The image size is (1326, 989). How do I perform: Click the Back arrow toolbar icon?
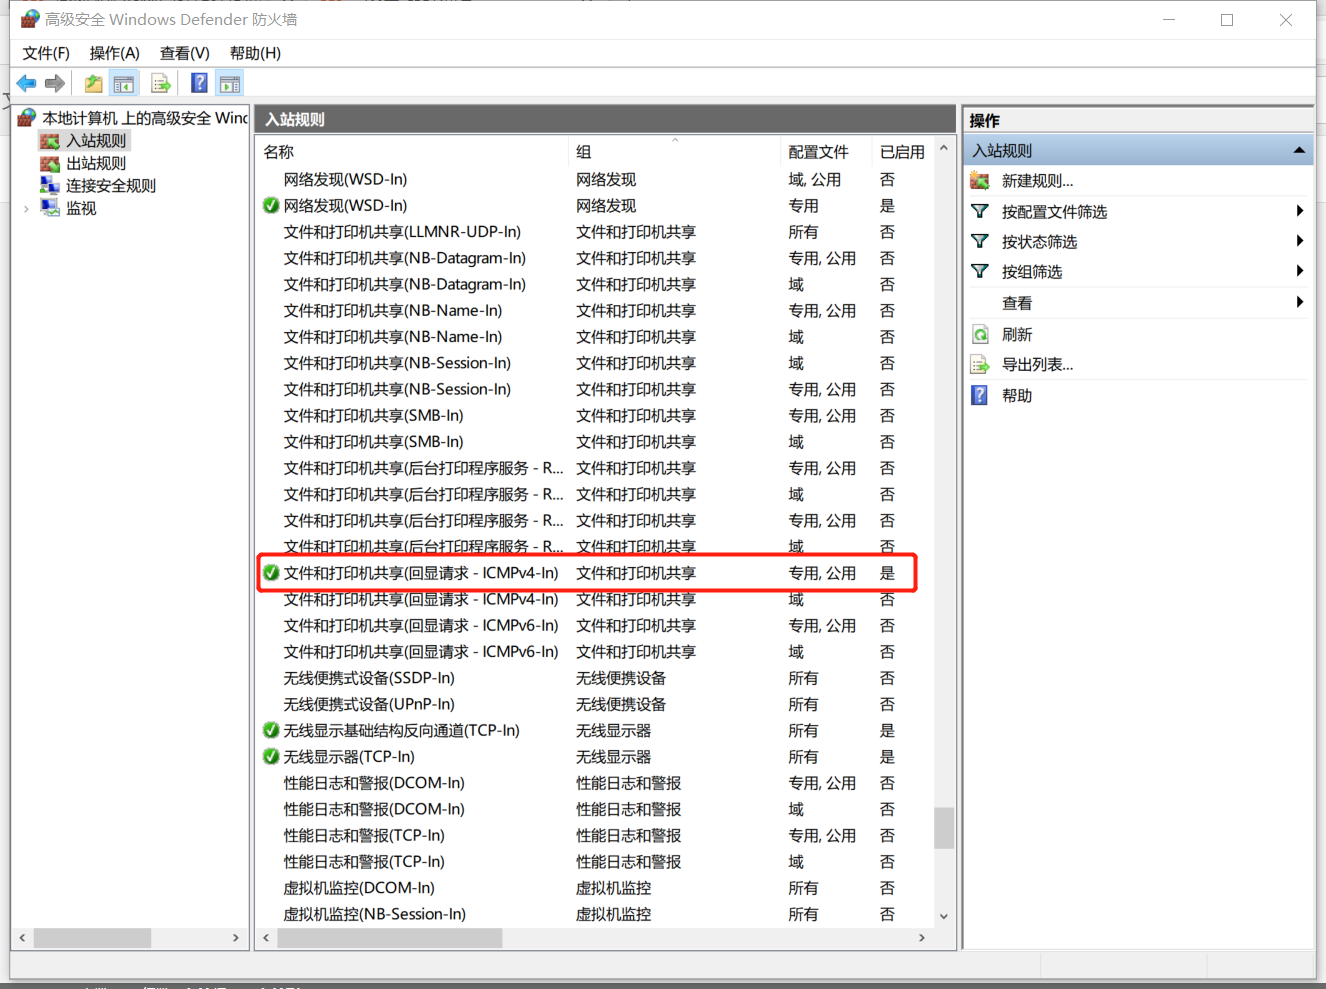pyautogui.click(x=27, y=84)
